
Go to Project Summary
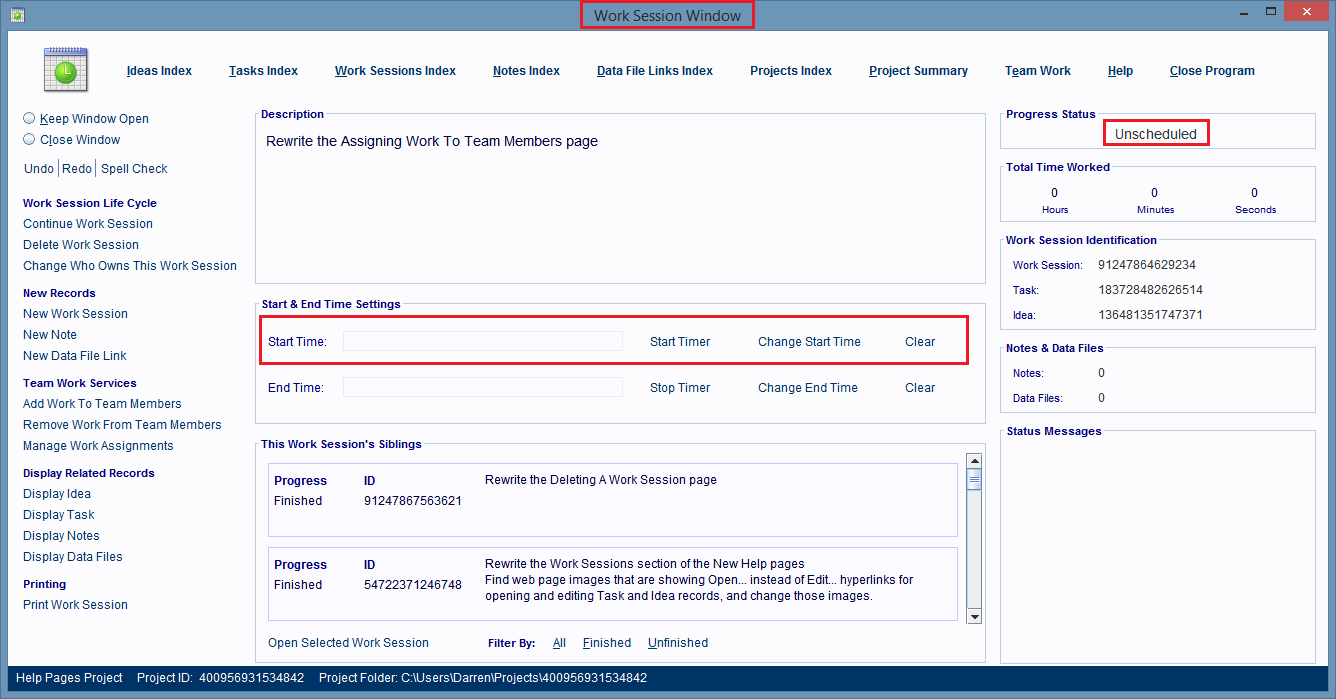point(918,71)
